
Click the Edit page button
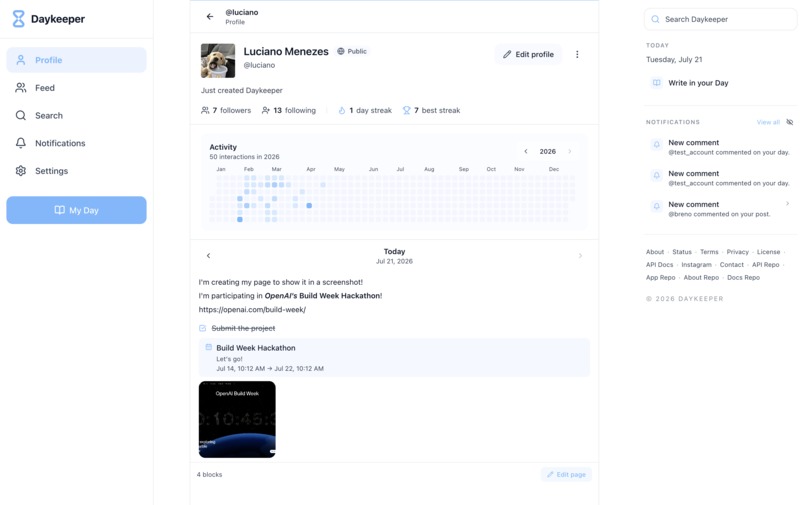(x=566, y=475)
